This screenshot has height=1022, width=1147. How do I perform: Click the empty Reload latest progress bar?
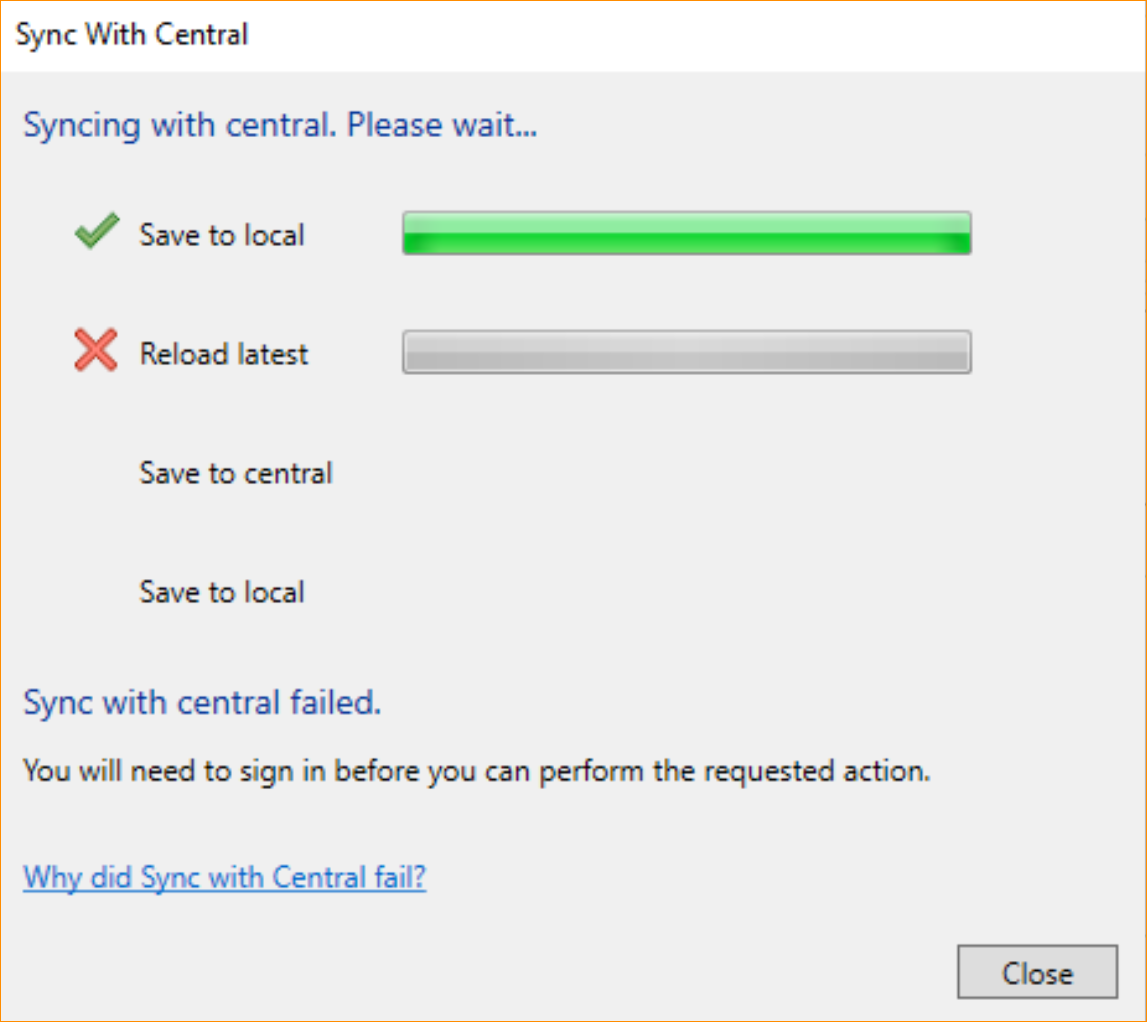[x=686, y=352]
